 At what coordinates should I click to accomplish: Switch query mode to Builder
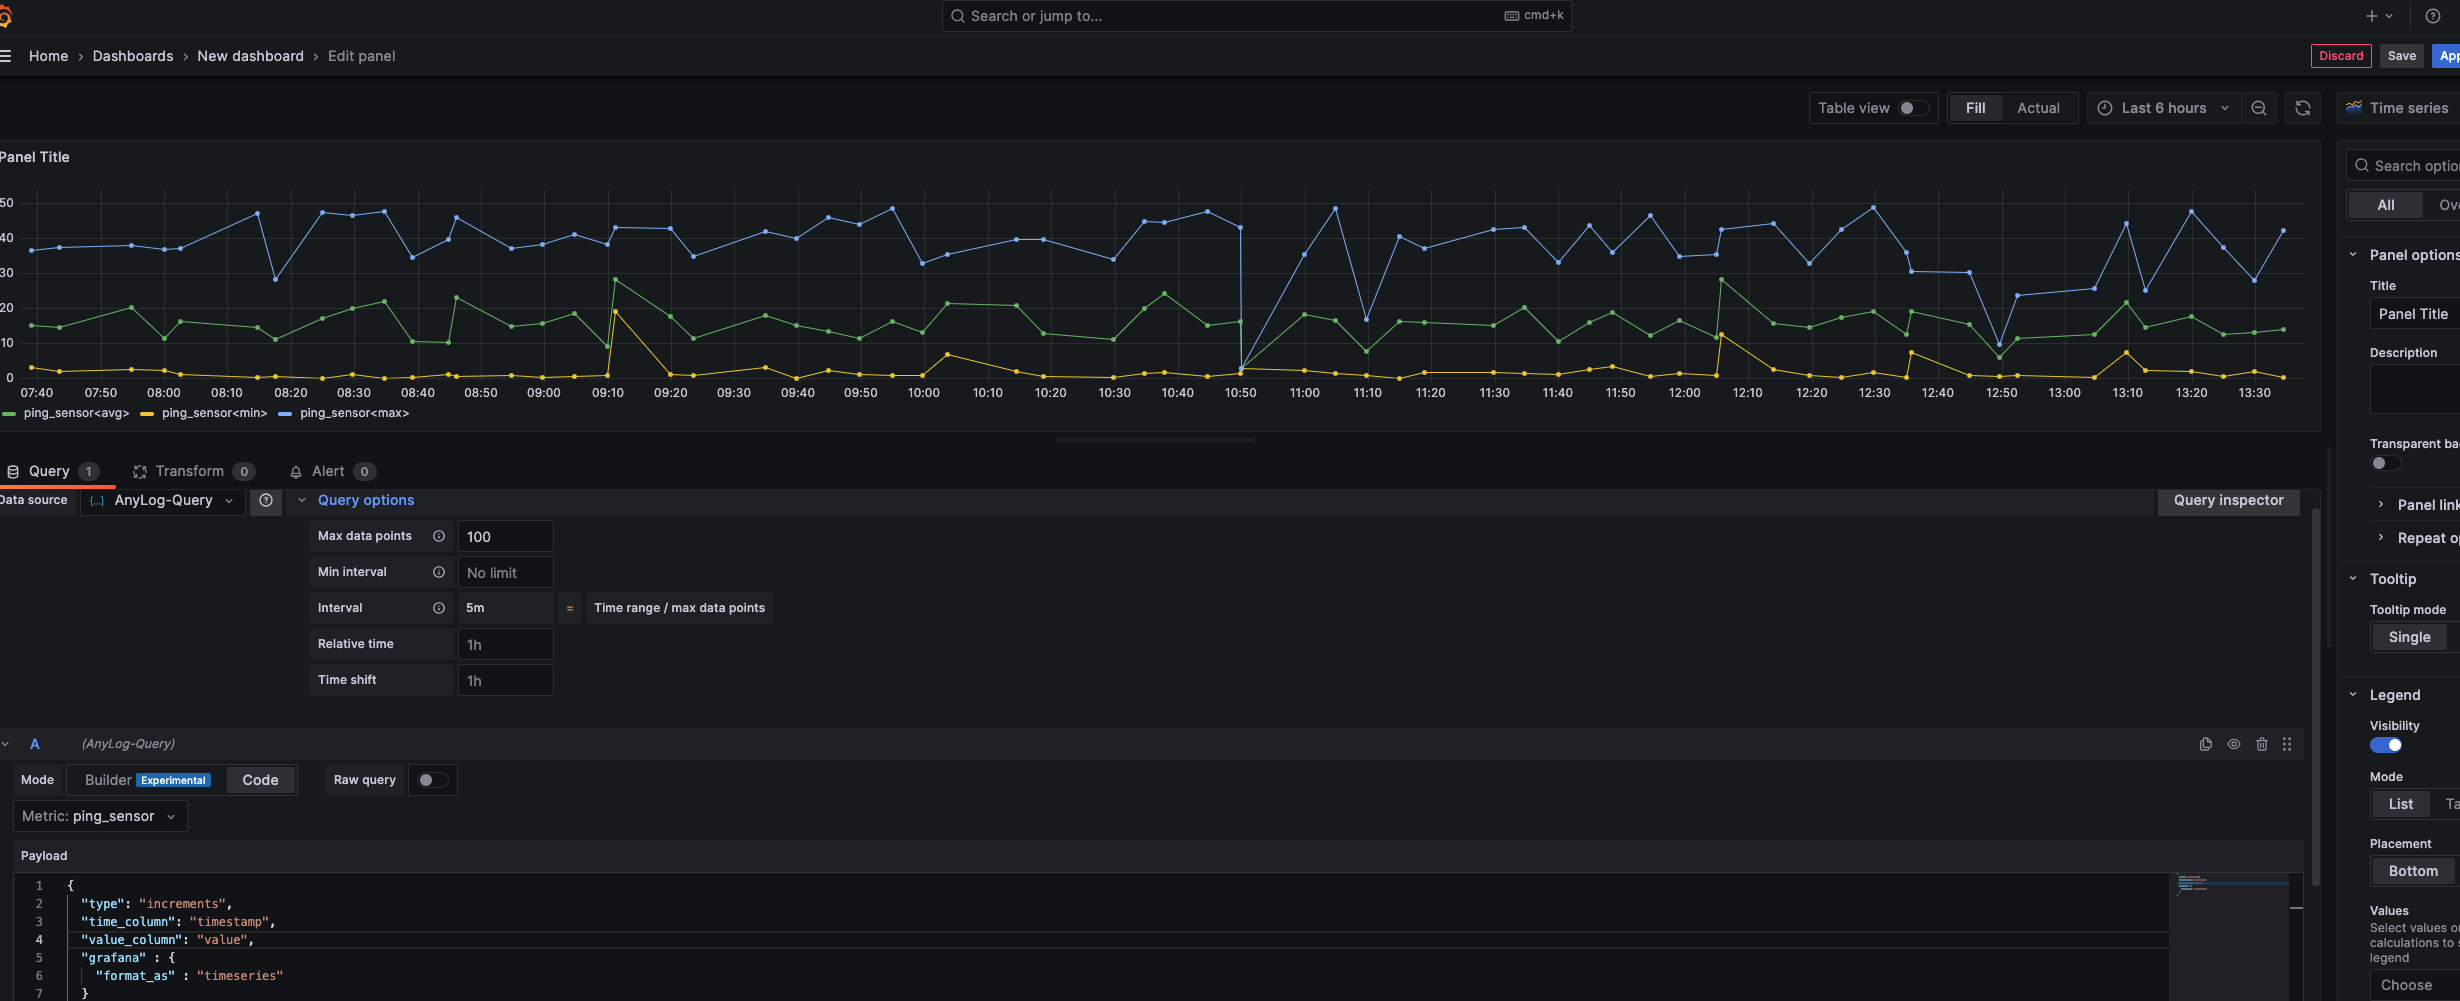[x=147, y=780]
